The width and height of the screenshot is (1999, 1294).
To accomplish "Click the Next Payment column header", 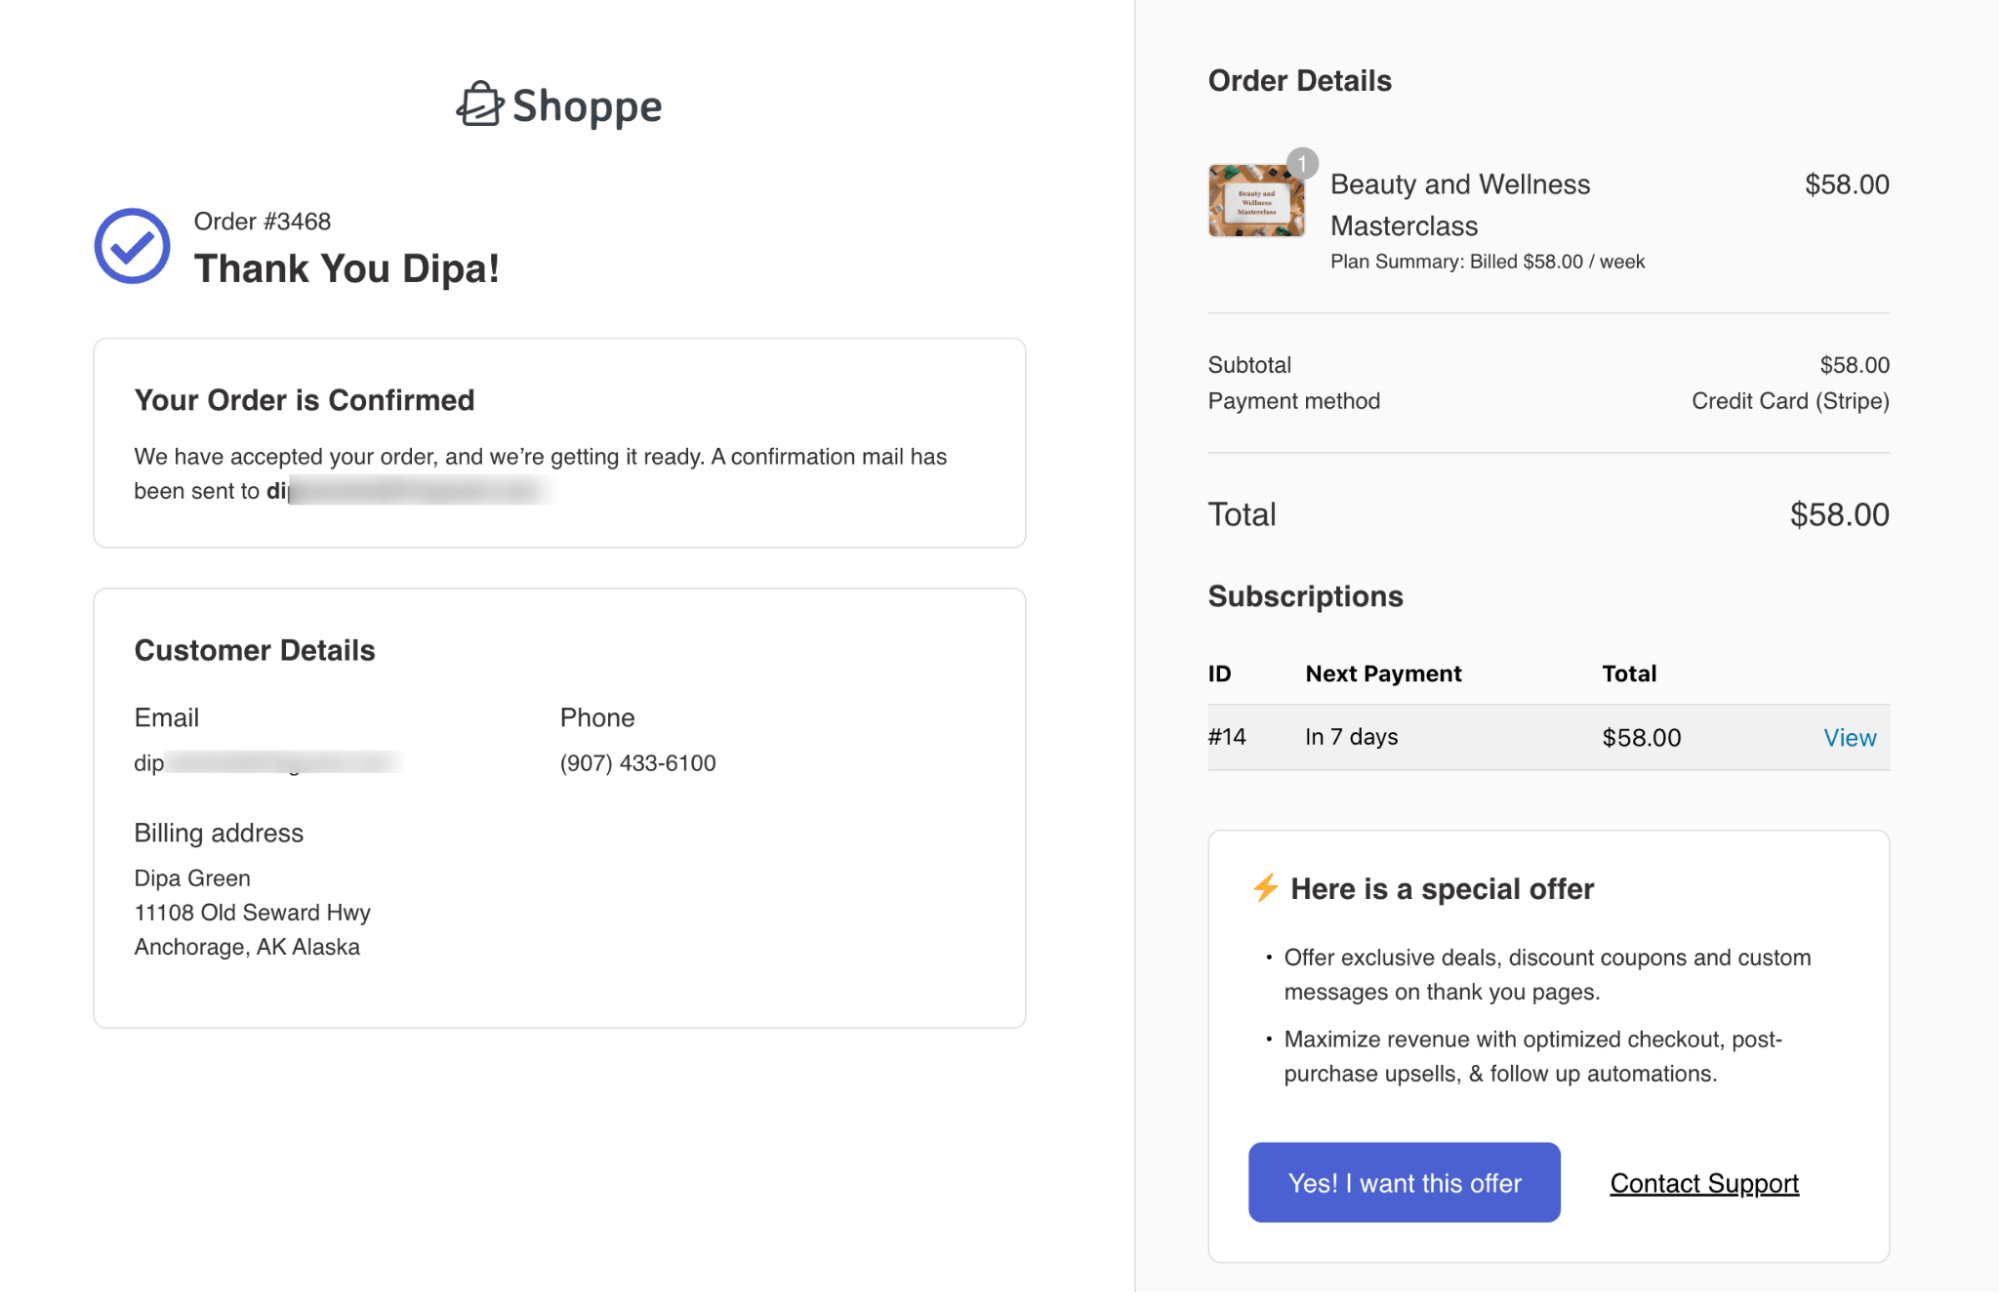I will click(1382, 673).
